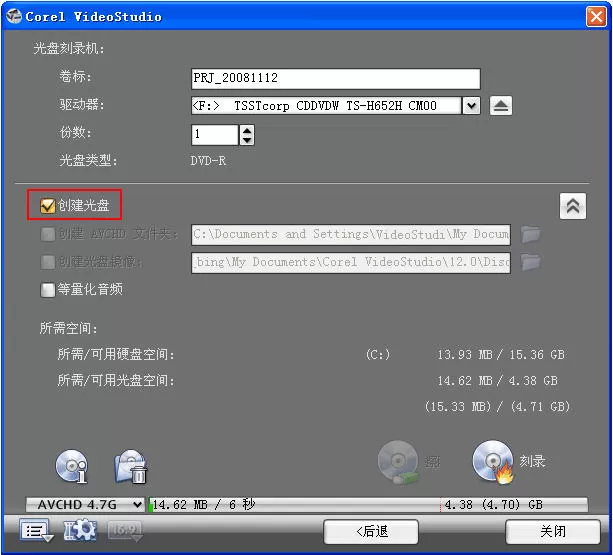Toggle the 创建光盘镜像 checkbox
The height and width of the screenshot is (555, 613).
coord(47,262)
